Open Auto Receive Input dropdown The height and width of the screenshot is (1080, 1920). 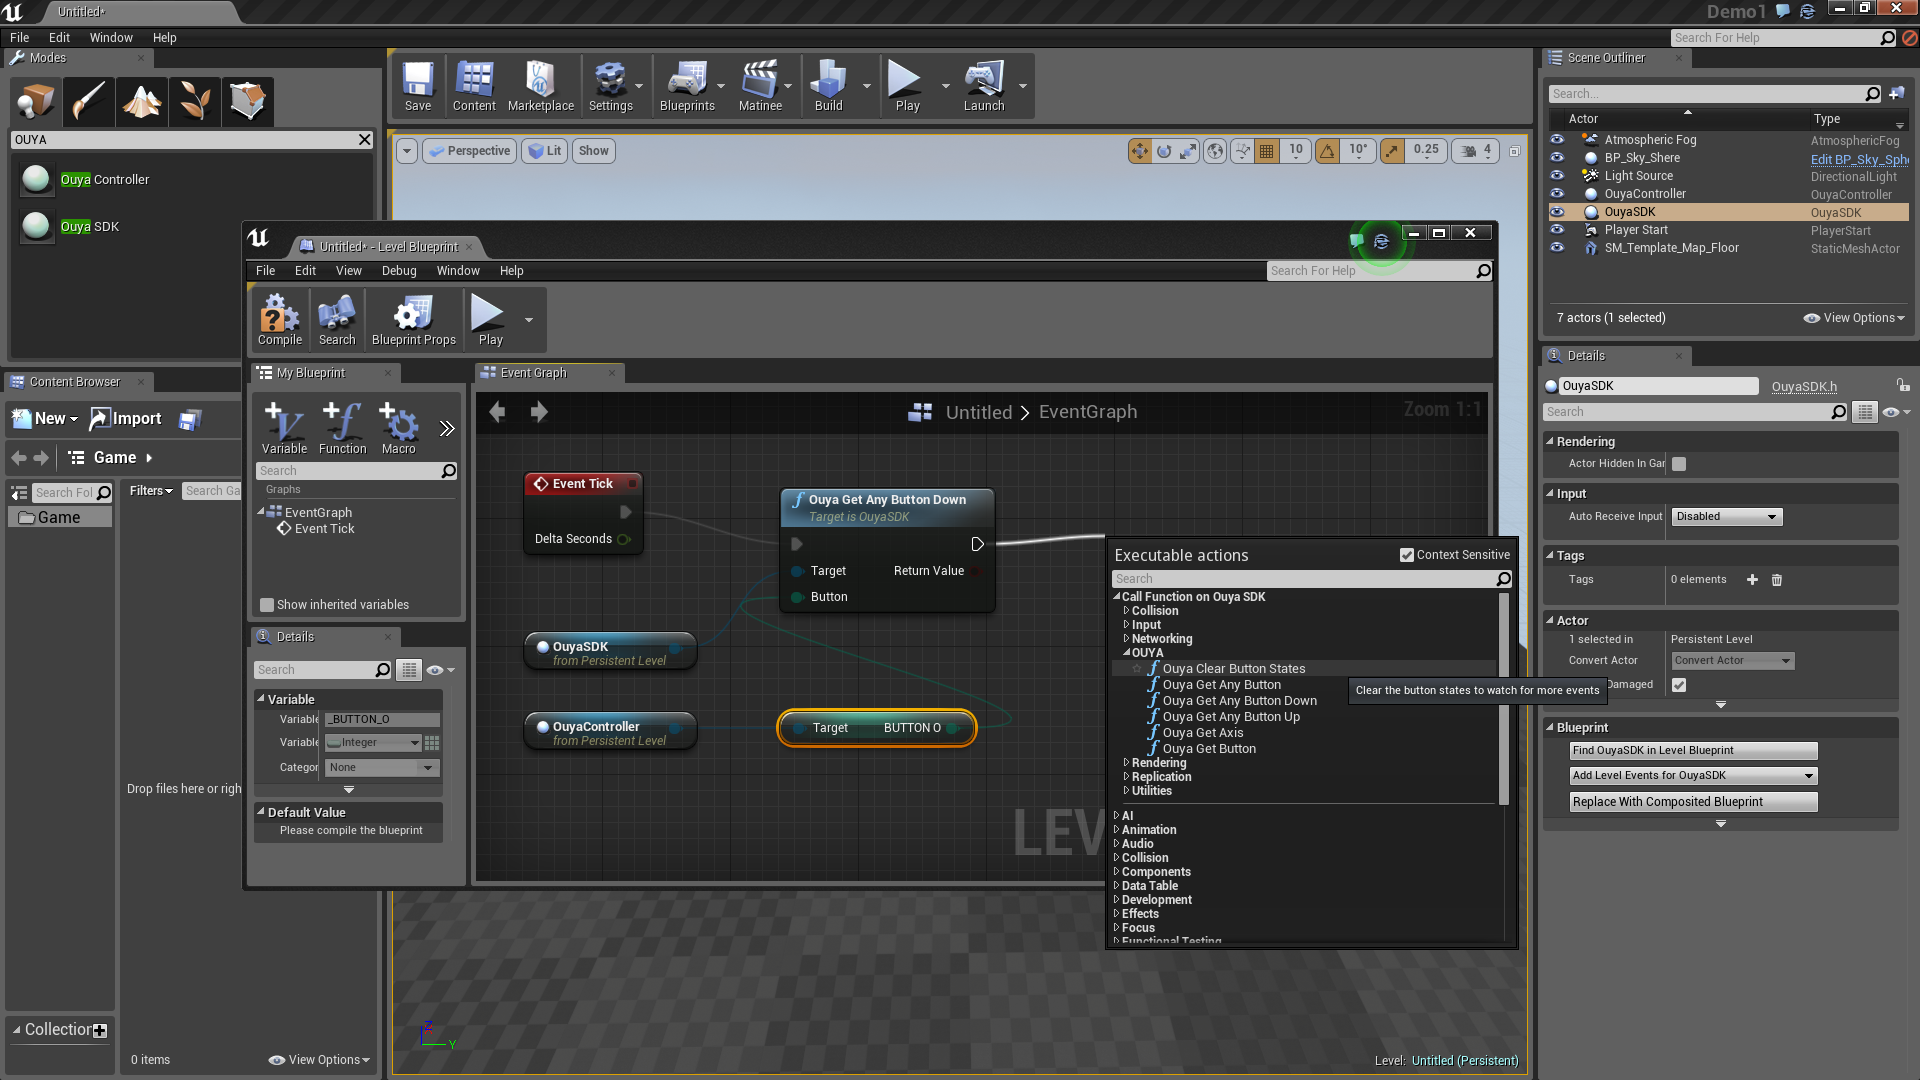click(1727, 517)
